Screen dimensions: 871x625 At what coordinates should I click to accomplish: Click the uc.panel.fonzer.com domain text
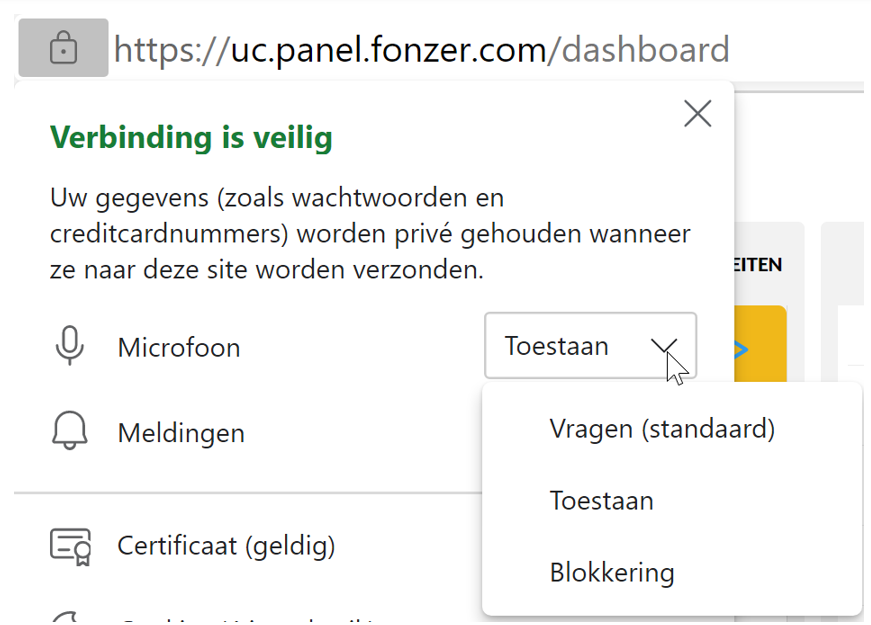tap(389, 50)
